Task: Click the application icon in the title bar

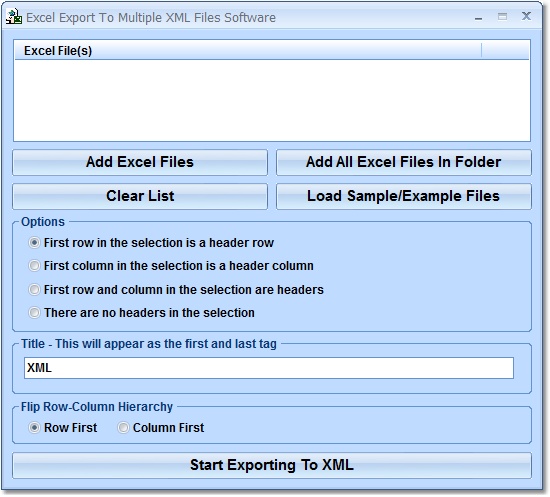Action: [x=14, y=17]
